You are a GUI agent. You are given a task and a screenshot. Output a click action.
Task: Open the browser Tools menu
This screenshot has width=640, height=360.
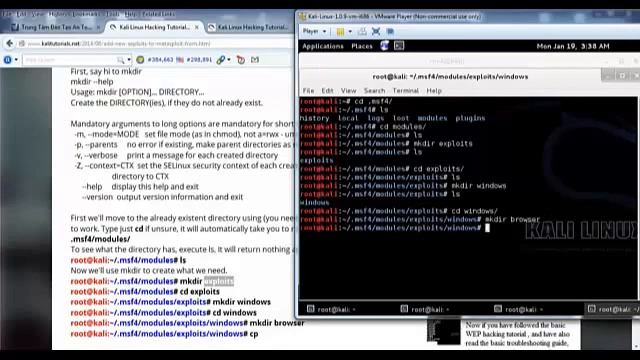click(112, 14)
